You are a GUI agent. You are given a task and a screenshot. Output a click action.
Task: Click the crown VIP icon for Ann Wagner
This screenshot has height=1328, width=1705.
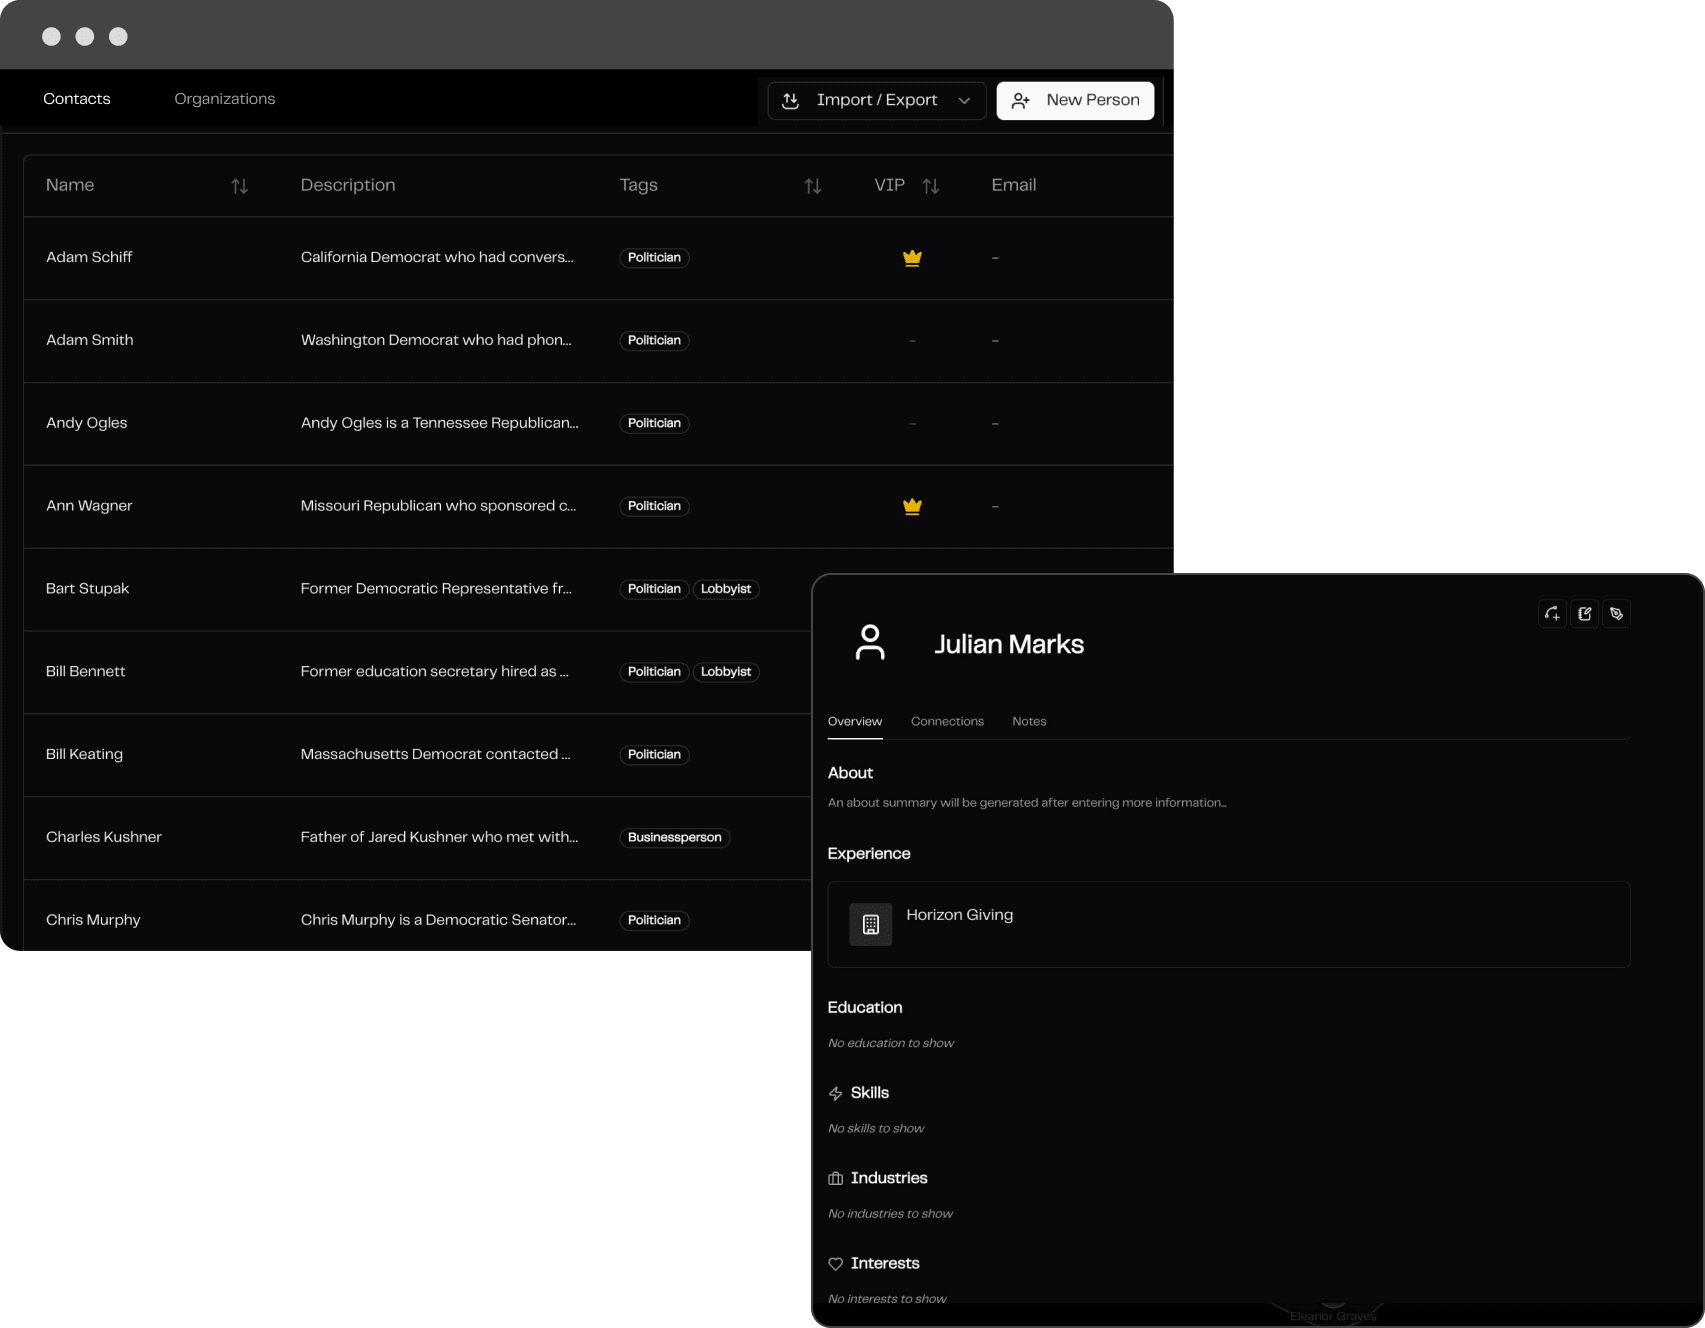(912, 507)
